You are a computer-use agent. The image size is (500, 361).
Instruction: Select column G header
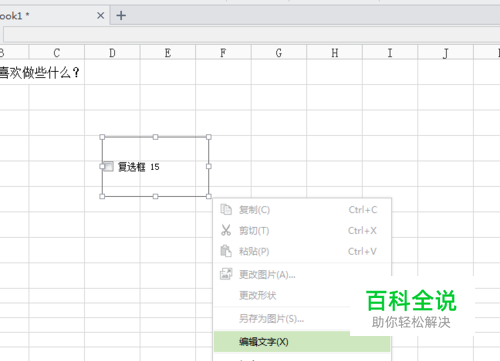279,53
